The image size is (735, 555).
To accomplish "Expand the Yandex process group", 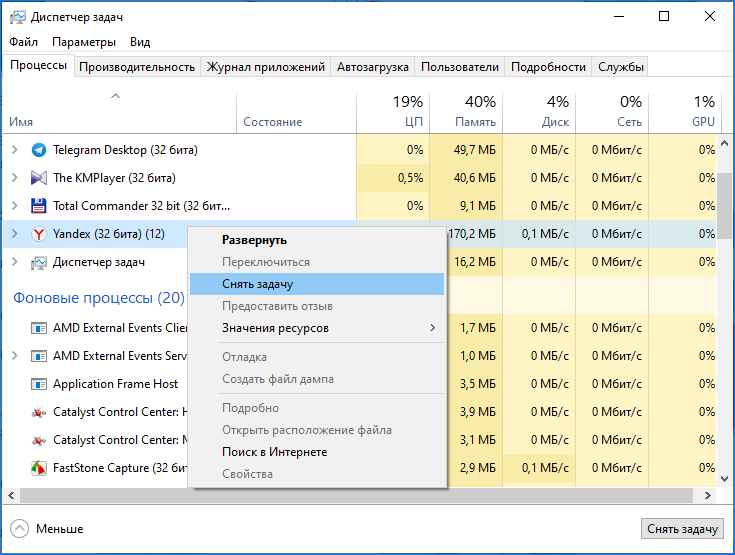I will [x=14, y=234].
